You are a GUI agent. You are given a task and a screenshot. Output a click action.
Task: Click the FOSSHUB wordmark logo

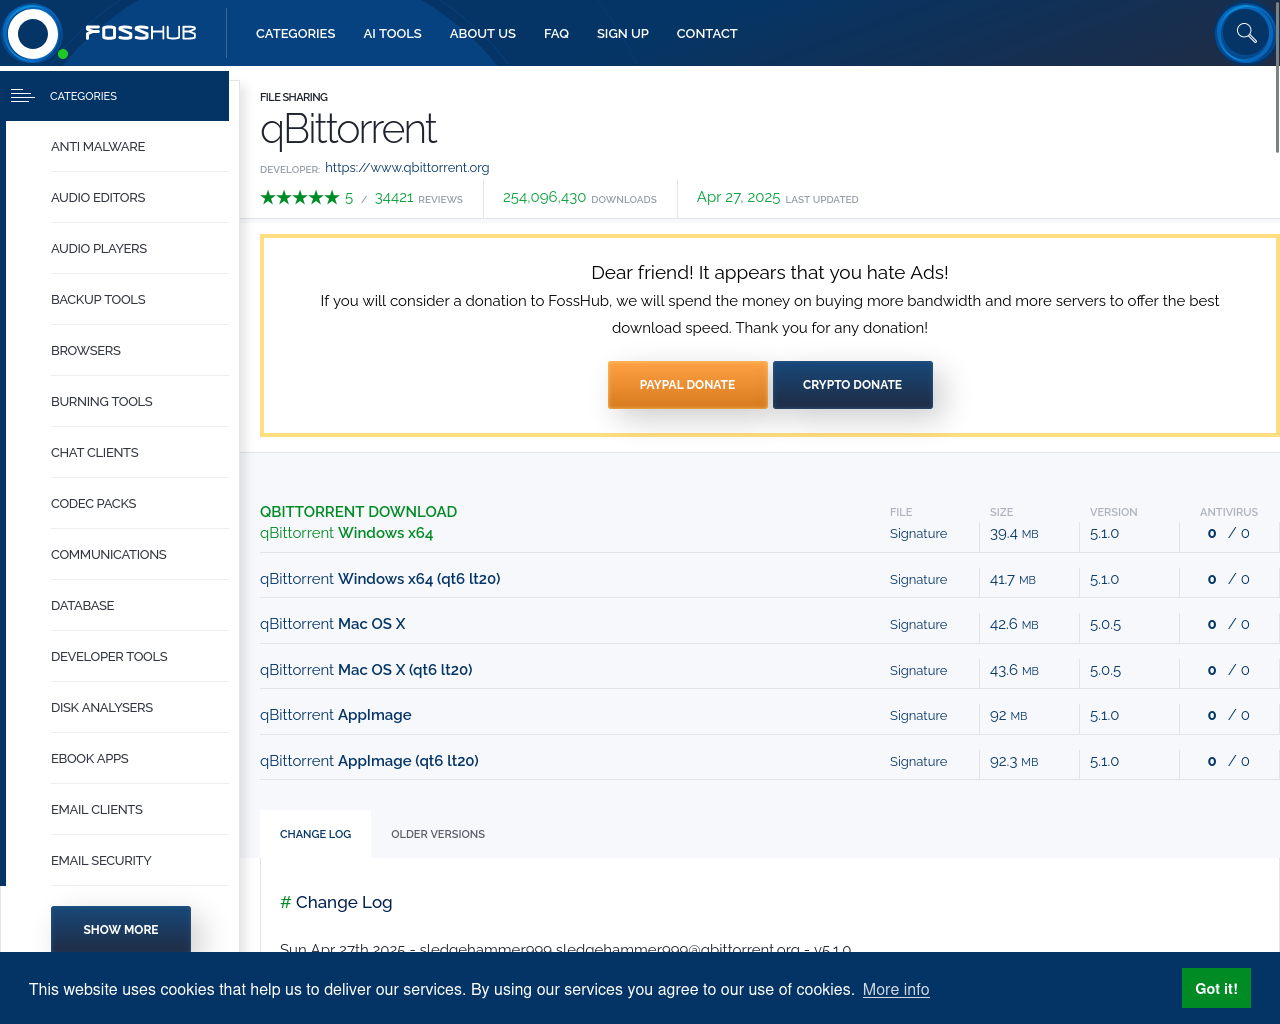(x=141, y=33)
